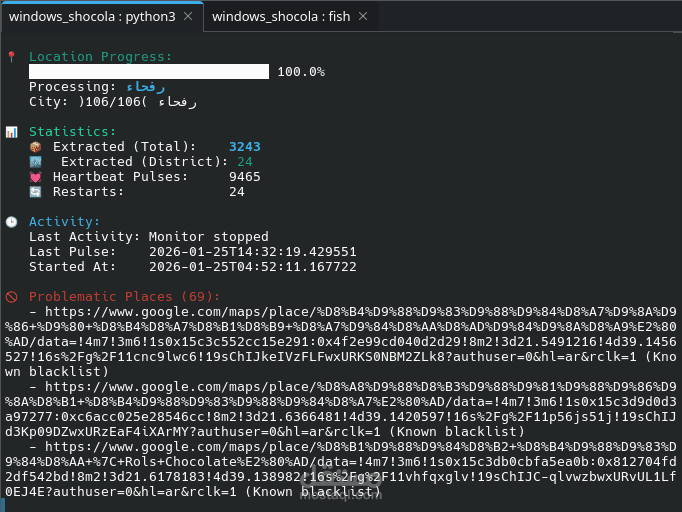Click the package icon beside Extracted (Total)

[36, 147]
